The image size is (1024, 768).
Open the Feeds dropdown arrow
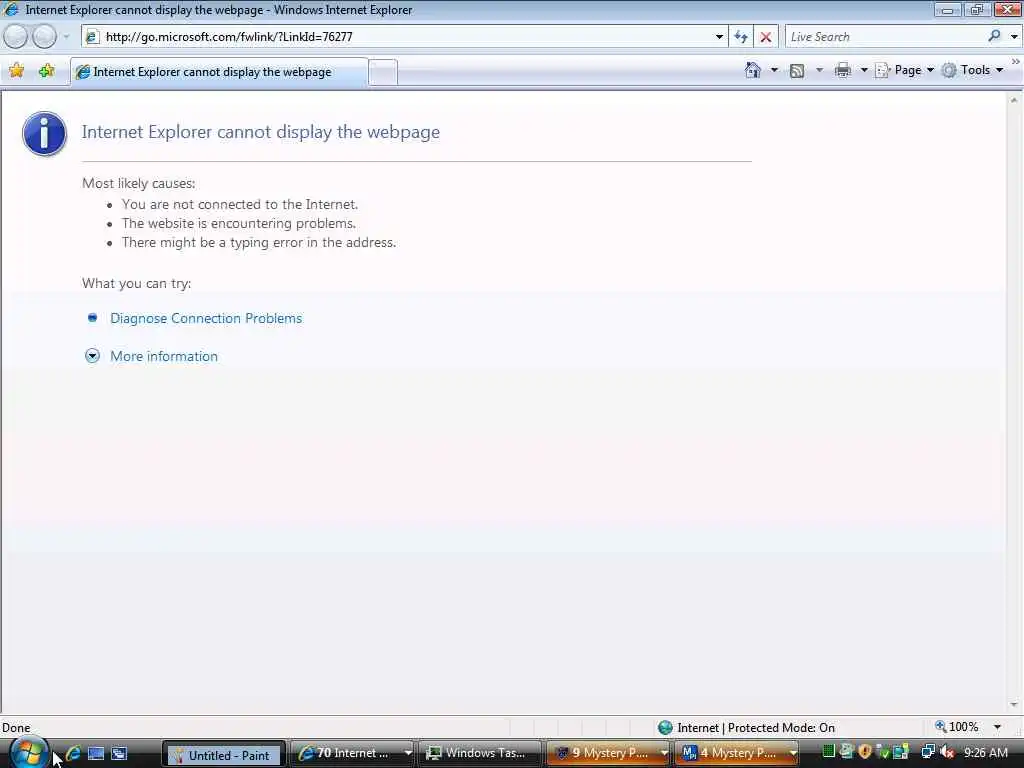(819, 70)
